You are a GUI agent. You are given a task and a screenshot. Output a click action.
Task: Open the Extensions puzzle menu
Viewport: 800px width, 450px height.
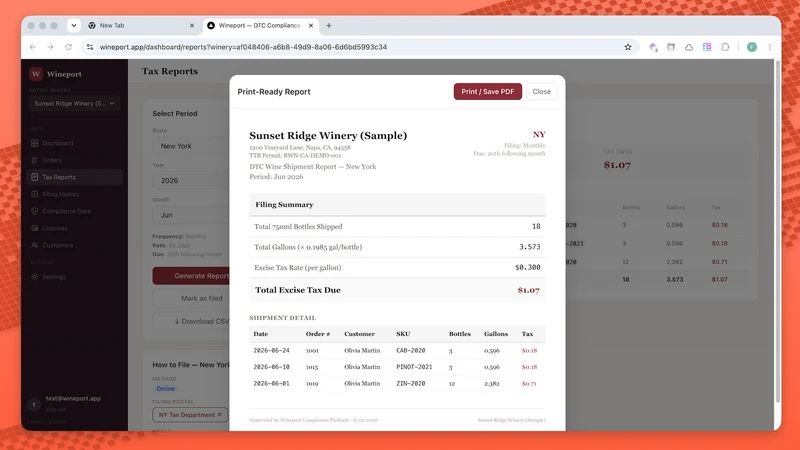(725, 47)
